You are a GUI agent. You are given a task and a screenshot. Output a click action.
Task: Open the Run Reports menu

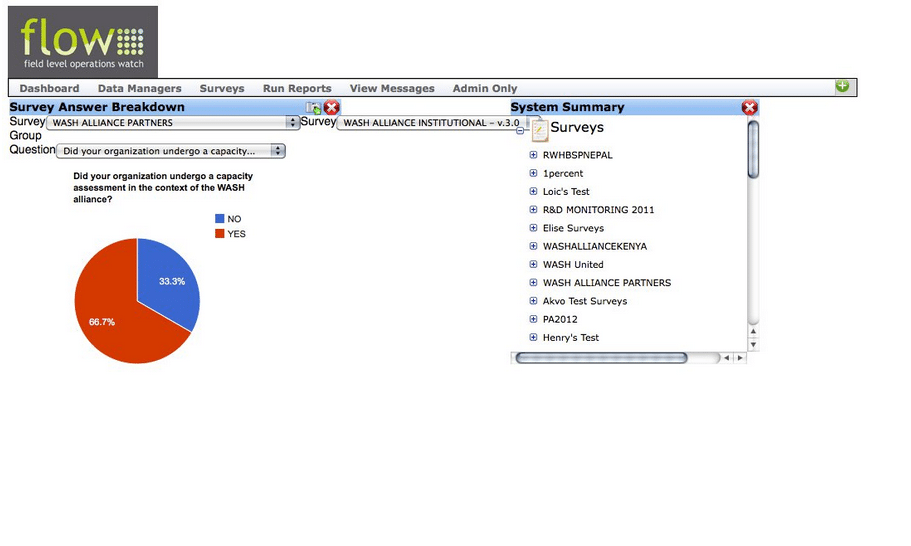tap(297, 88)
